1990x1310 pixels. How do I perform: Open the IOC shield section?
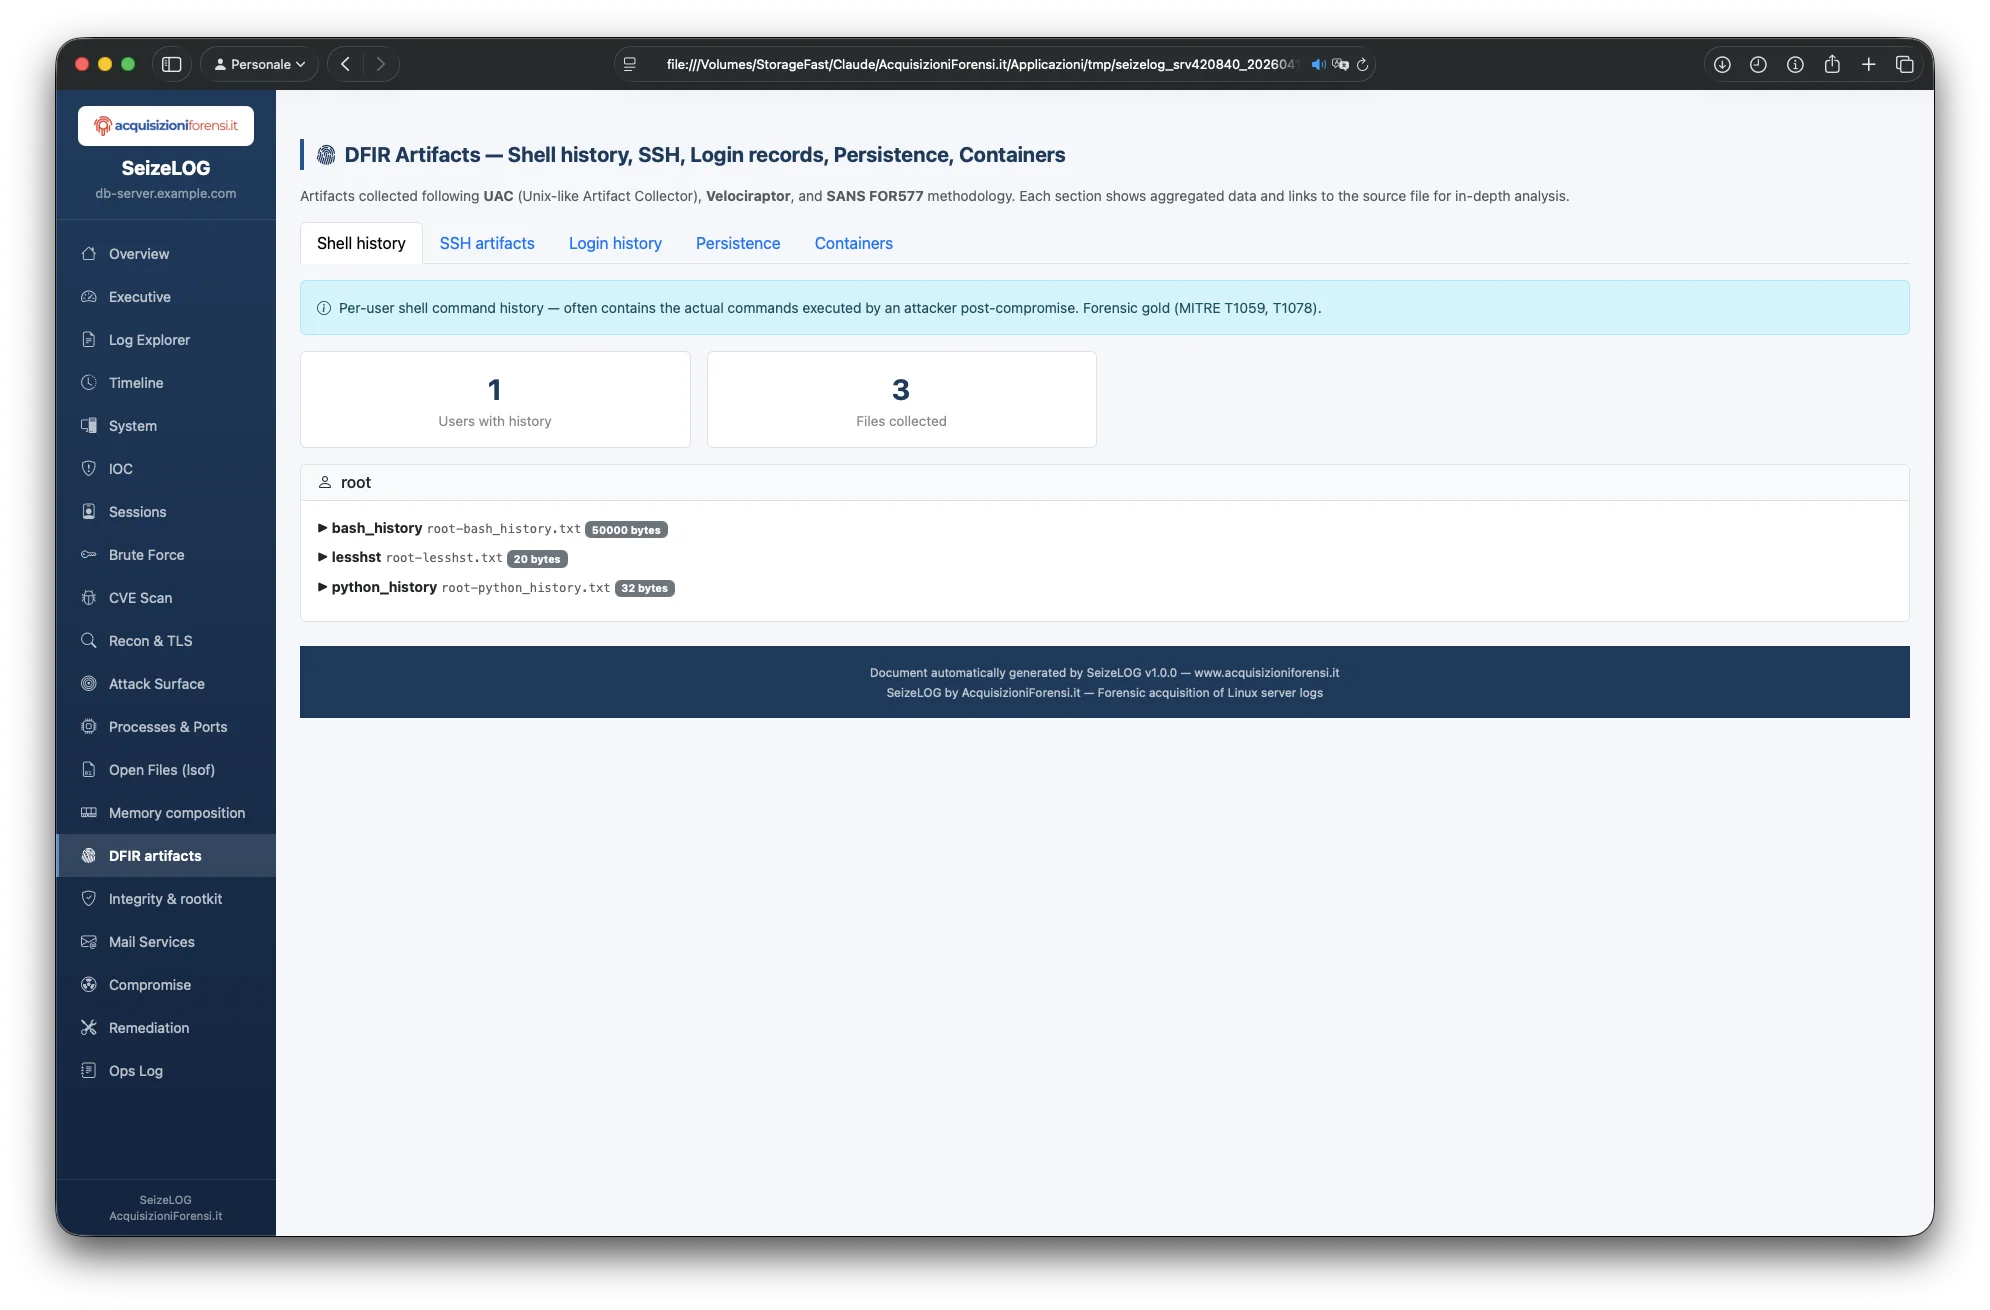click(x=89, y=468)
